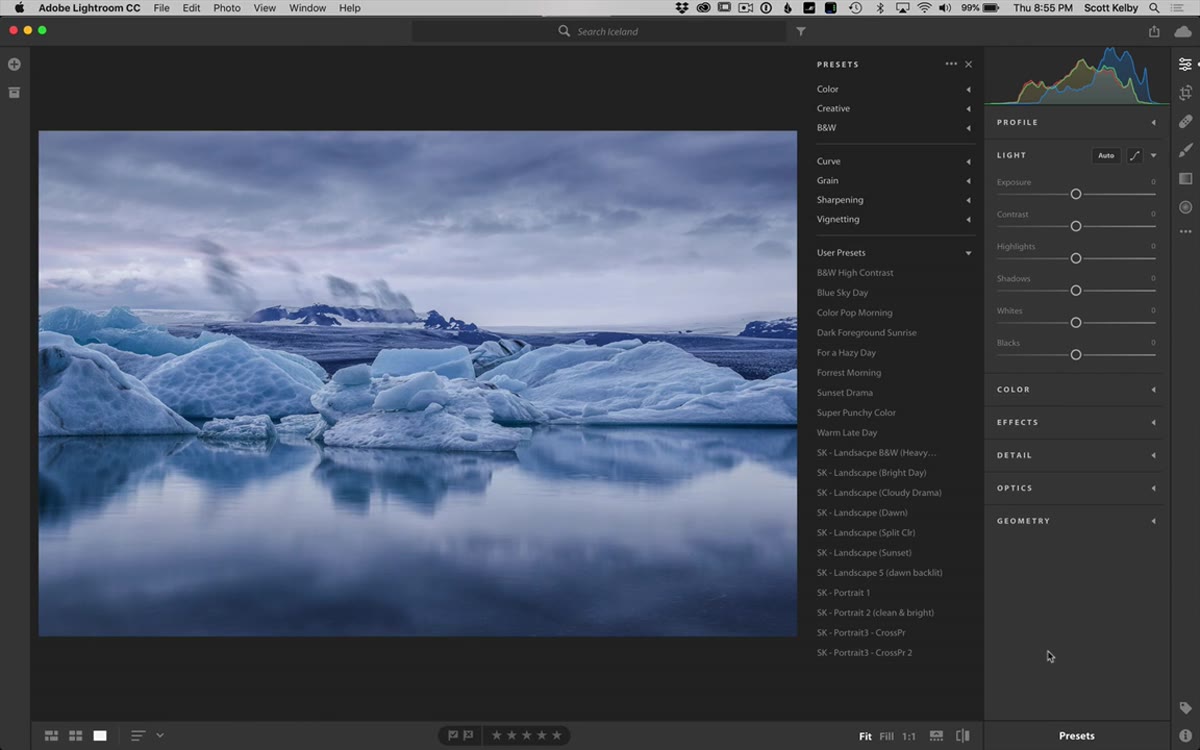Open the sort order icon
Screen dimensions: 1200x750
click(x=138, y=736)
